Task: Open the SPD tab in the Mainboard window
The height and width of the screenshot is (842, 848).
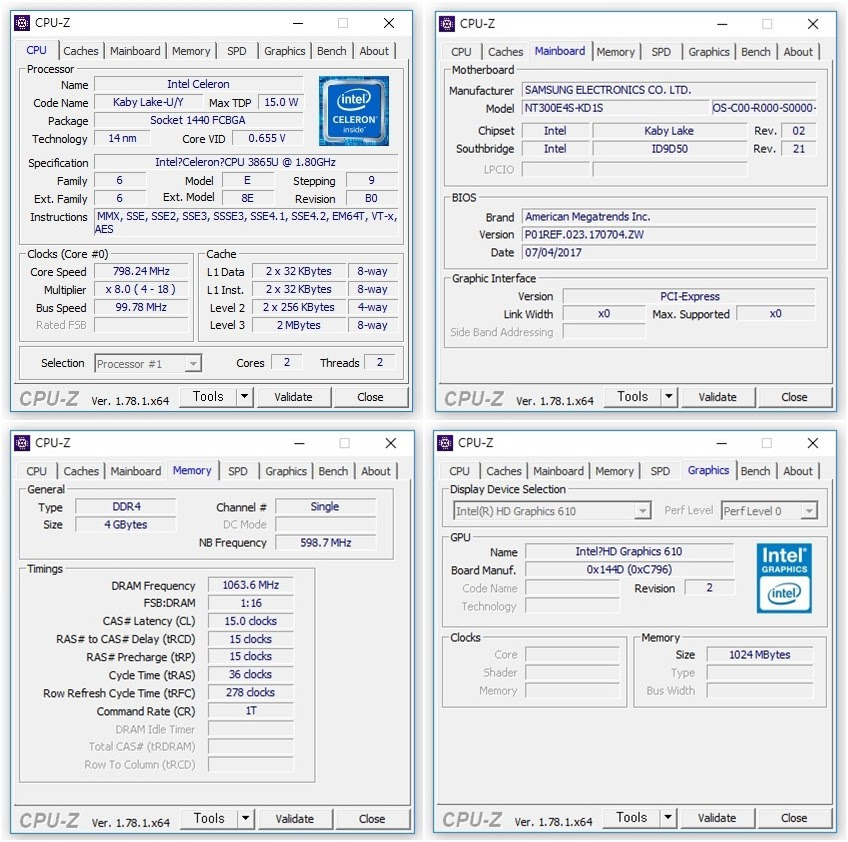Action: [x=661, y=52]
